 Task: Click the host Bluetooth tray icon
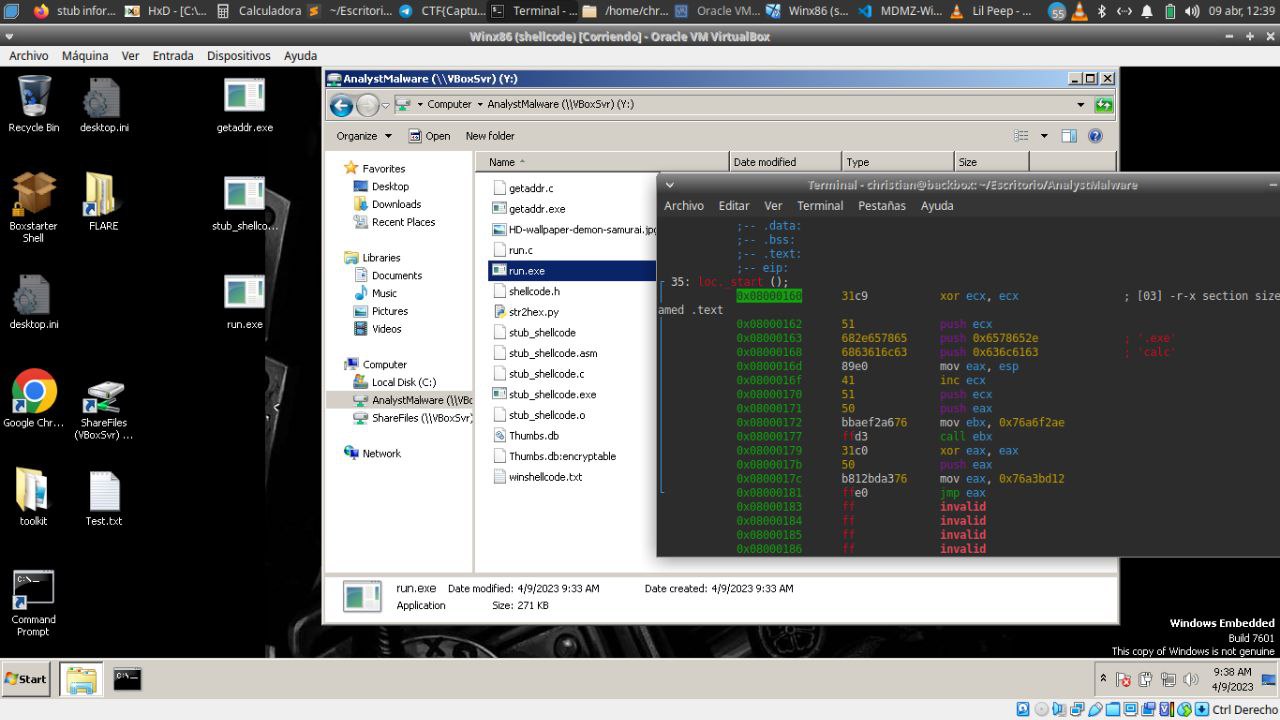coord(1102,11)
